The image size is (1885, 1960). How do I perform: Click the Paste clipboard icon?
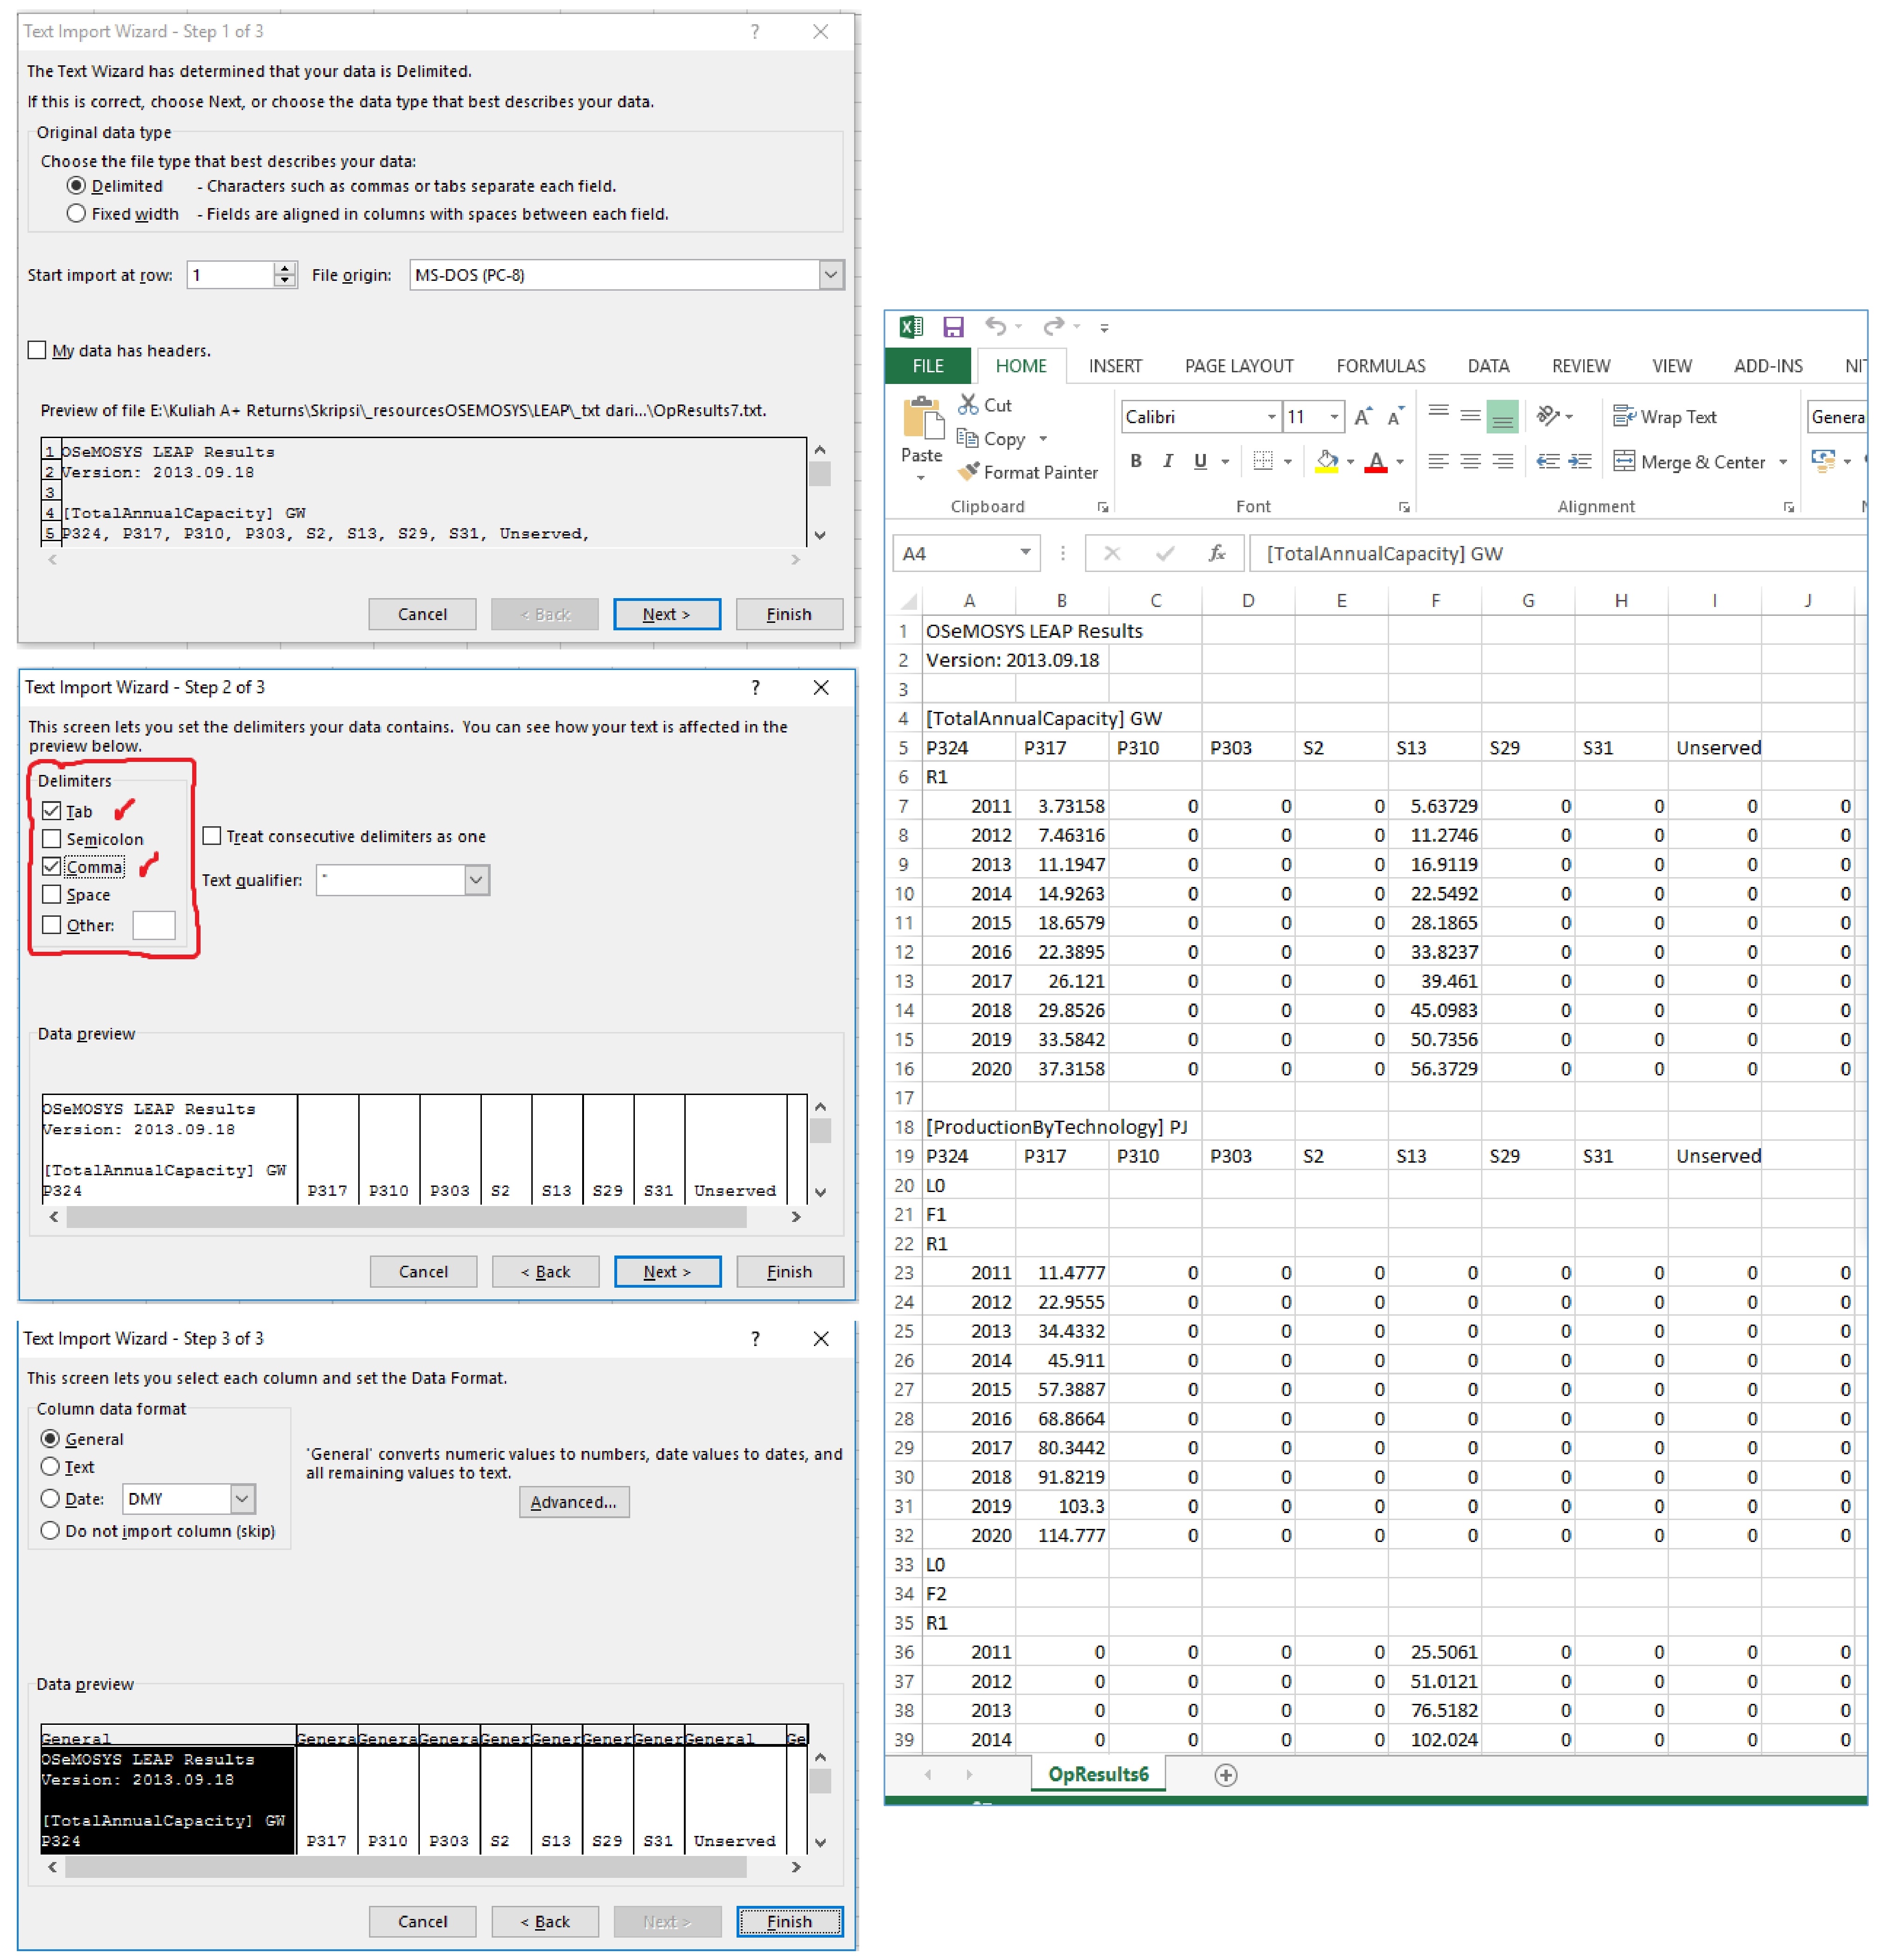(922, 418)
